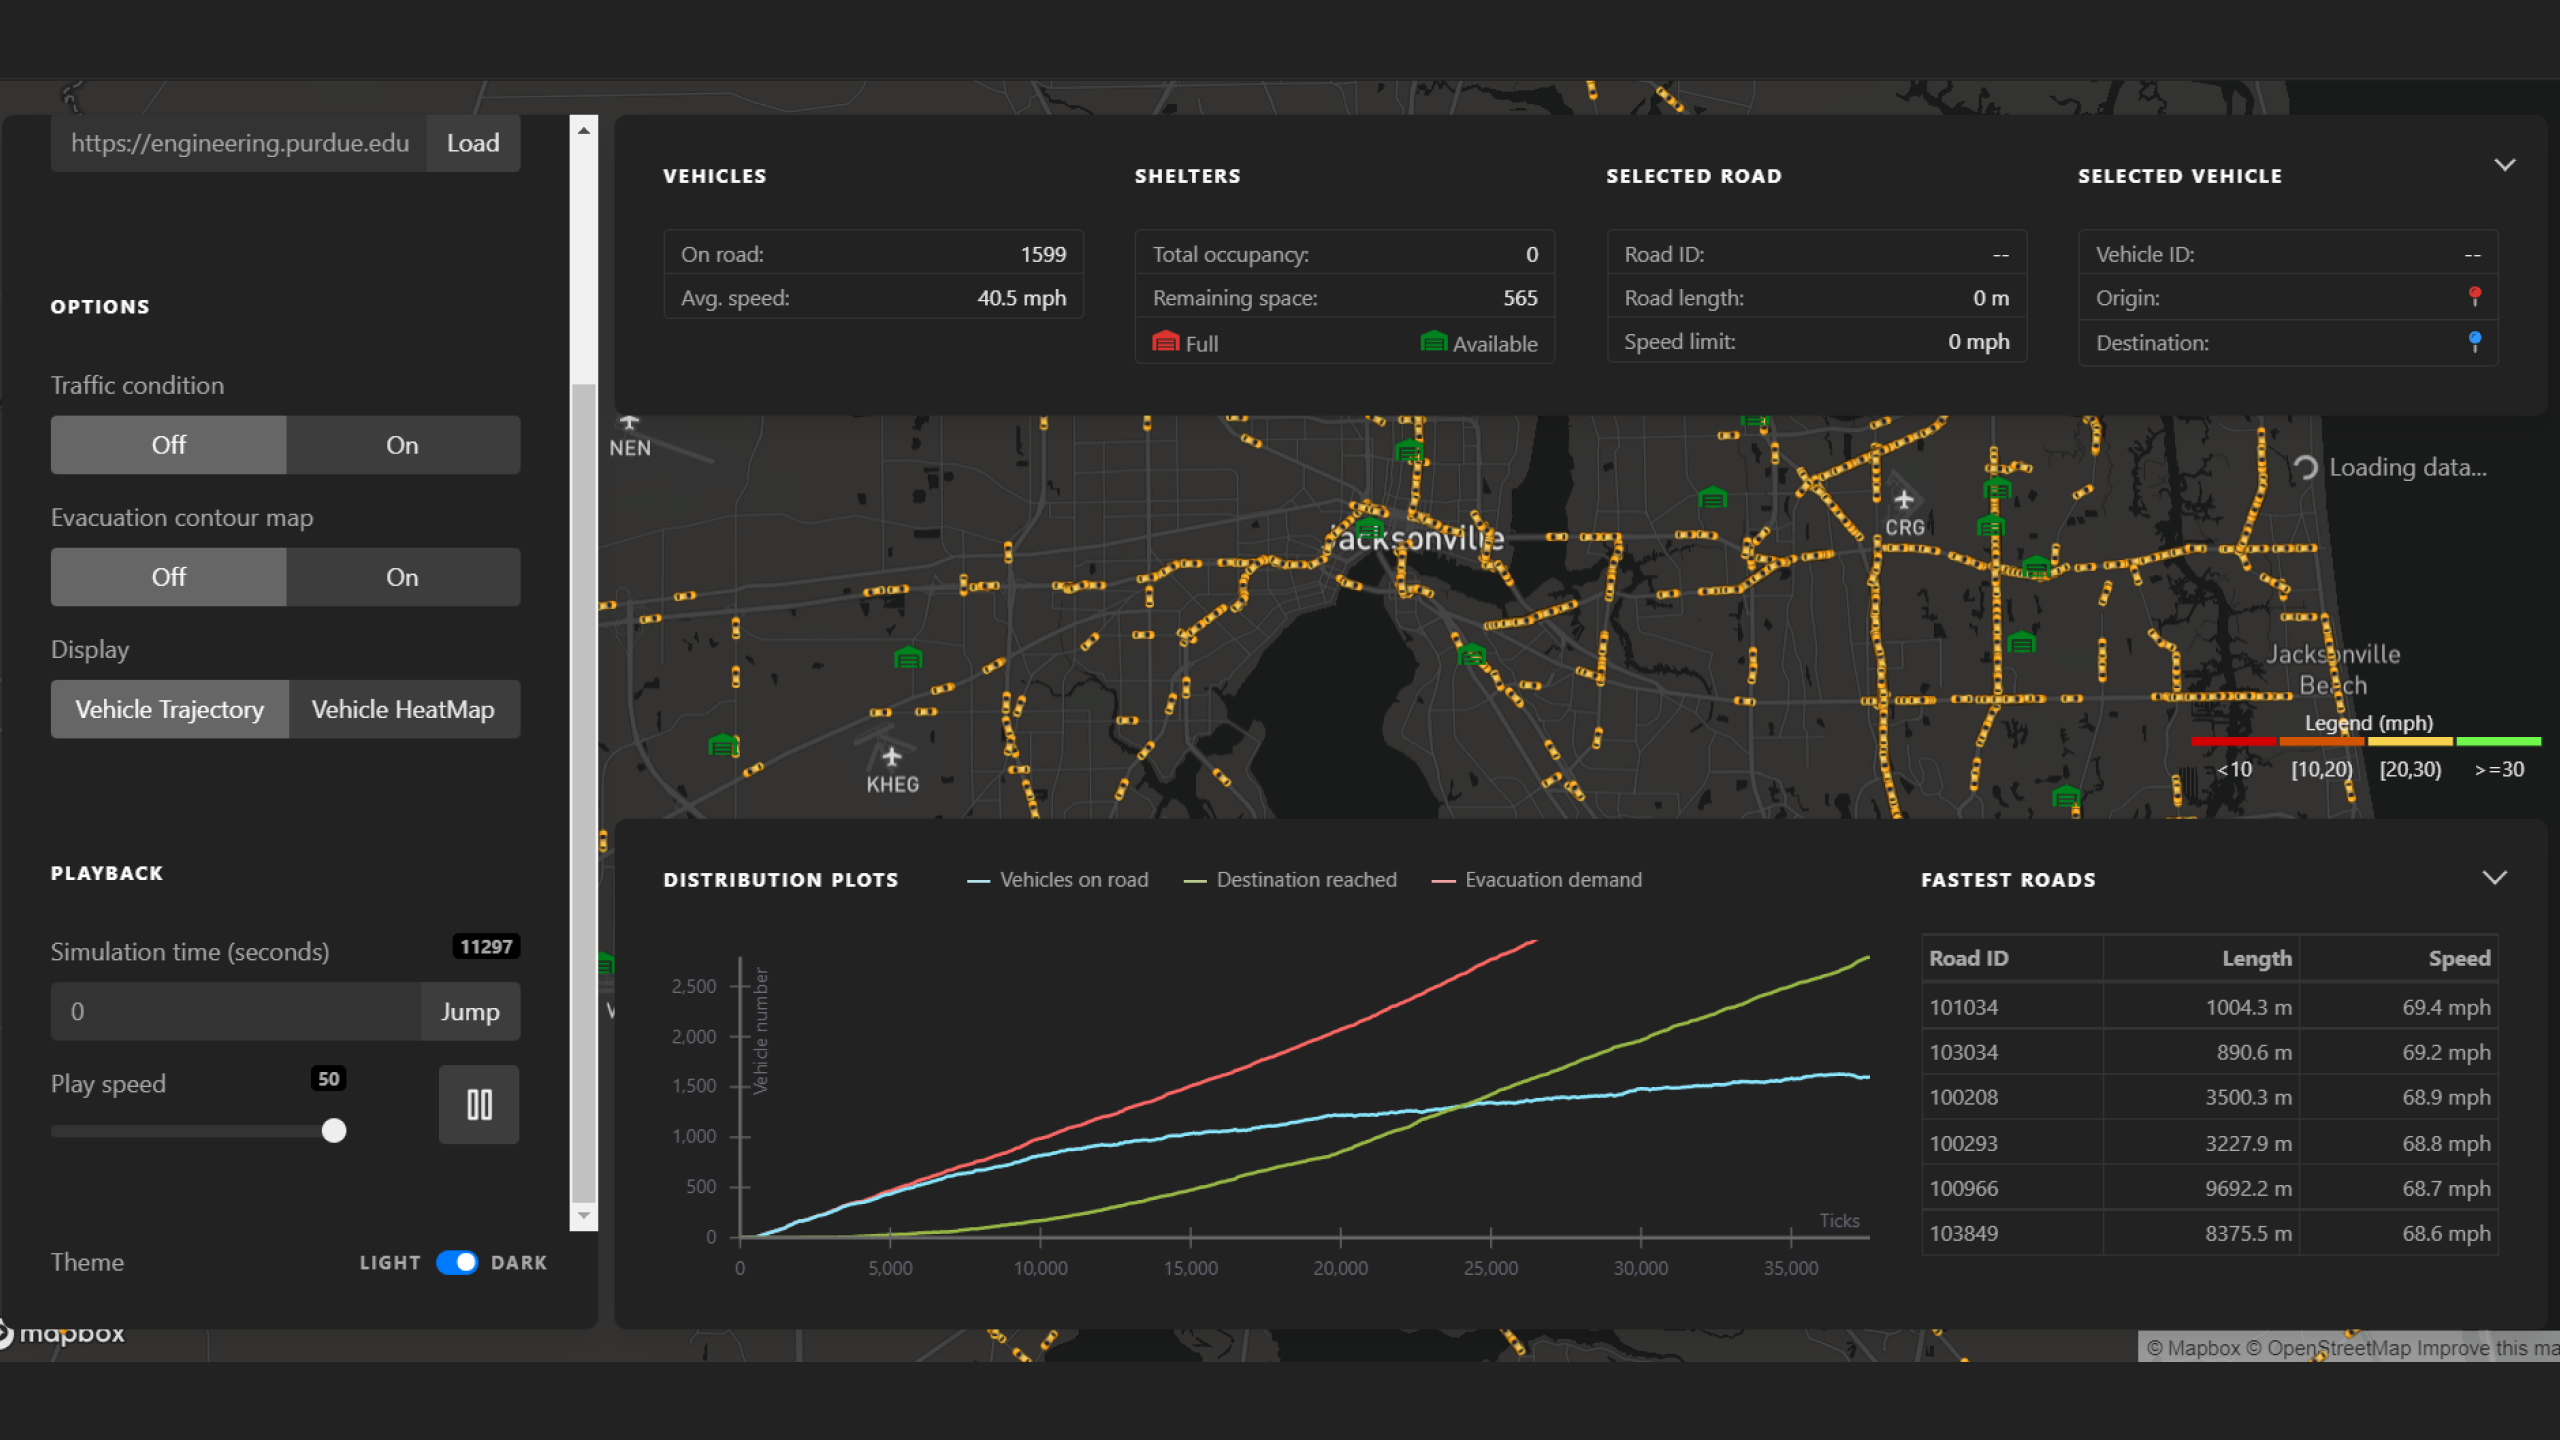2560x1440 pixels.
Task: Toggle Evacuation demand legend entry
Action: [1537, 880]
